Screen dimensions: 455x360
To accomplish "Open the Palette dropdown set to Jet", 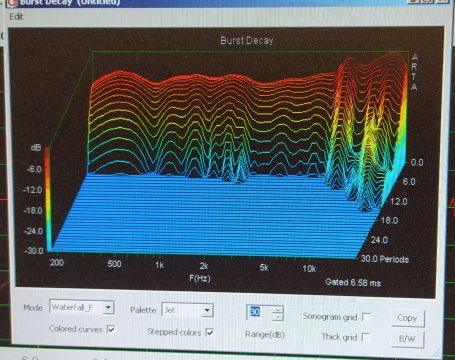I will (x=207, y=310).
